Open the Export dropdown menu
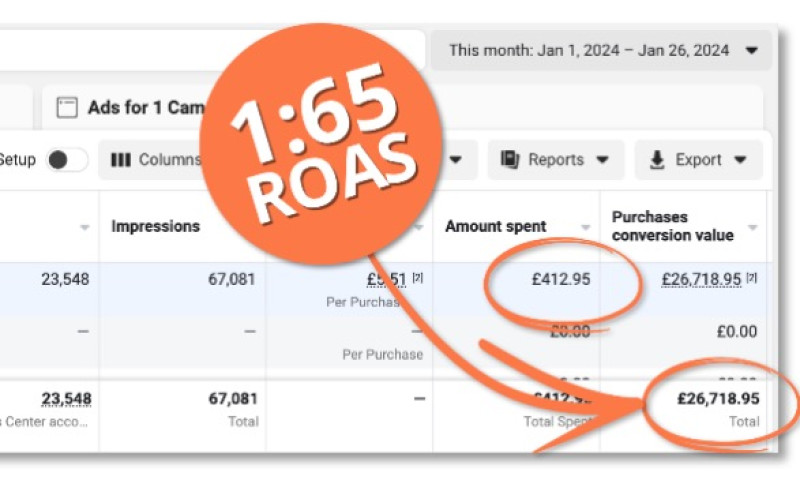 point(740,160)
